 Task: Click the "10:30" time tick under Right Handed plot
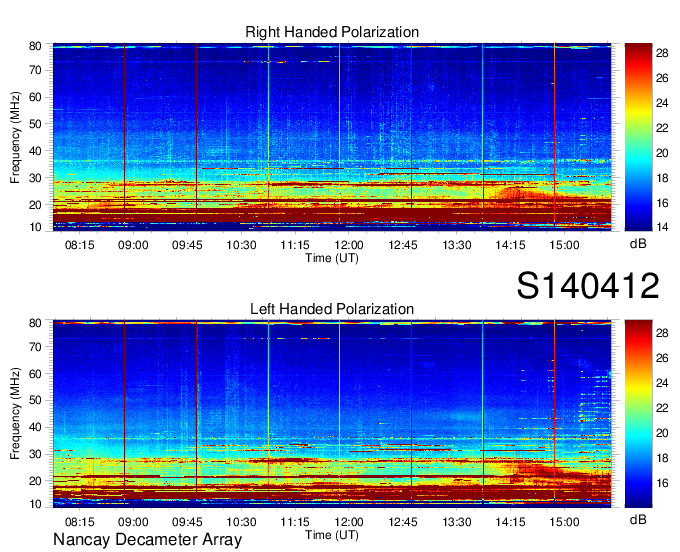coord(241,245)
